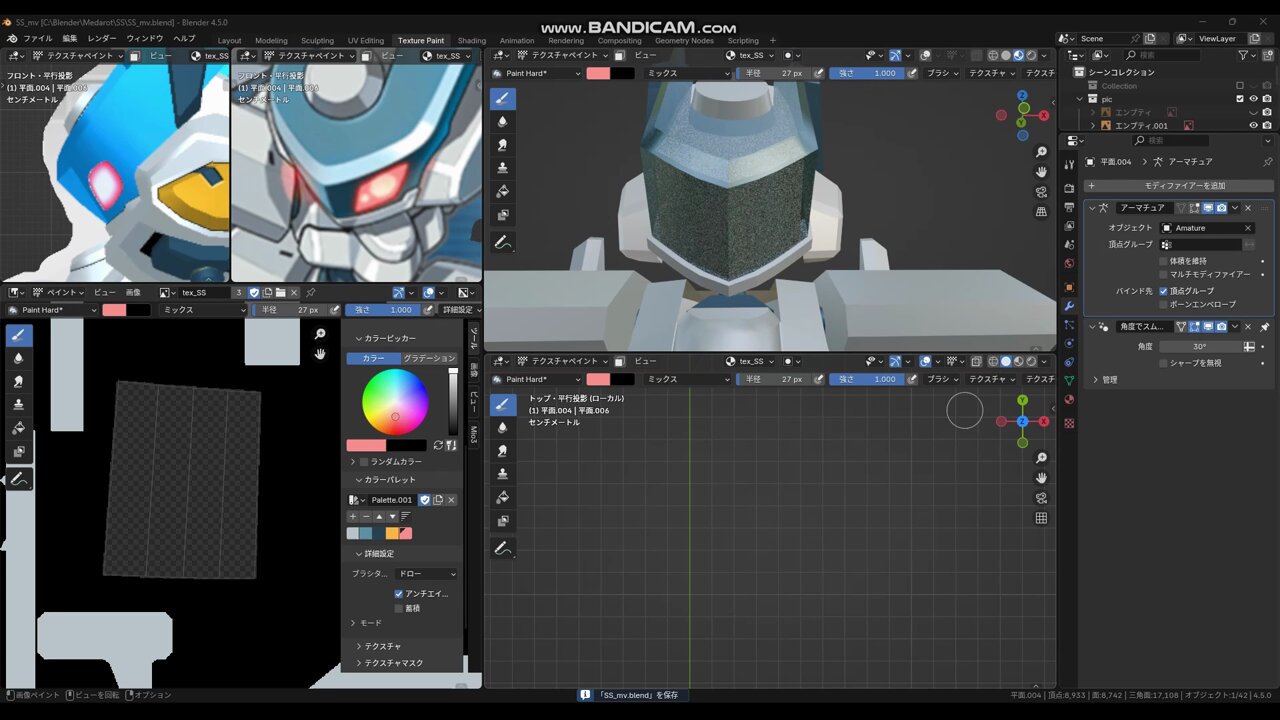Select the グラデーション color mode button
The width and height of the screenshot is (1280, 720).
(429, 358)
